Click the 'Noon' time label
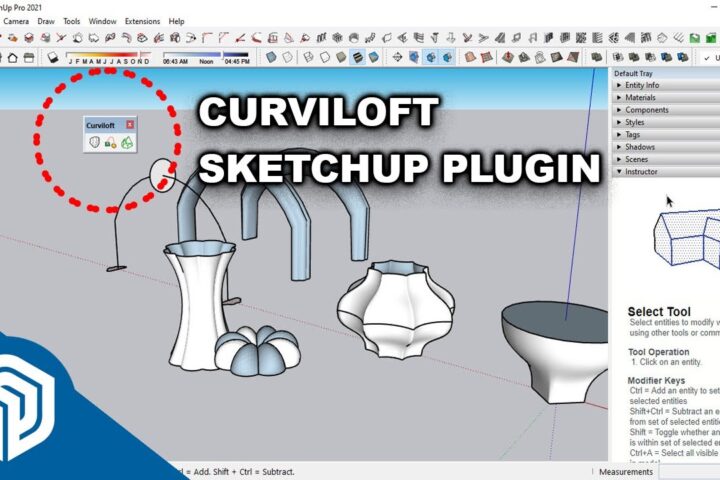The width and height of the screenshot is (720, 480). tap(206, 62)
